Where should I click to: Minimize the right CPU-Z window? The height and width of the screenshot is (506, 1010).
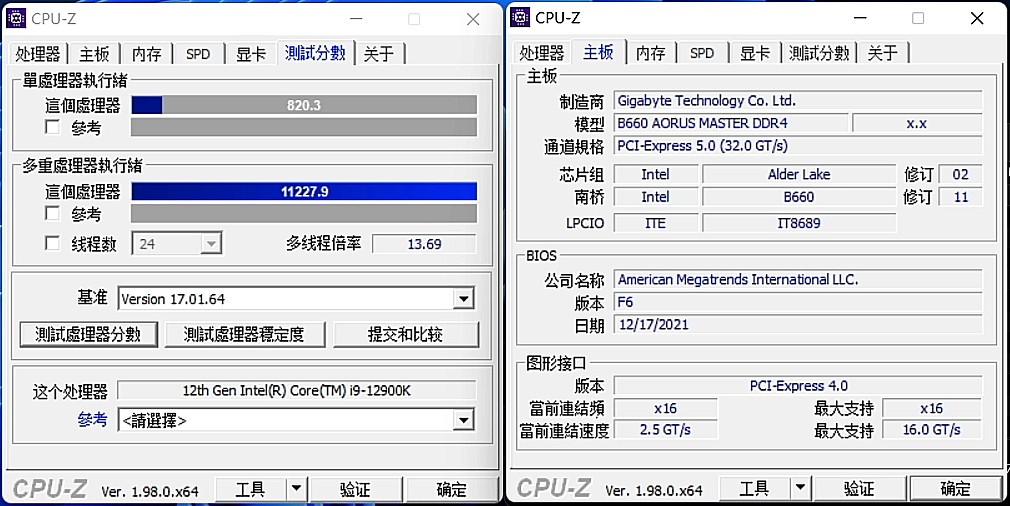coord(860,18)
